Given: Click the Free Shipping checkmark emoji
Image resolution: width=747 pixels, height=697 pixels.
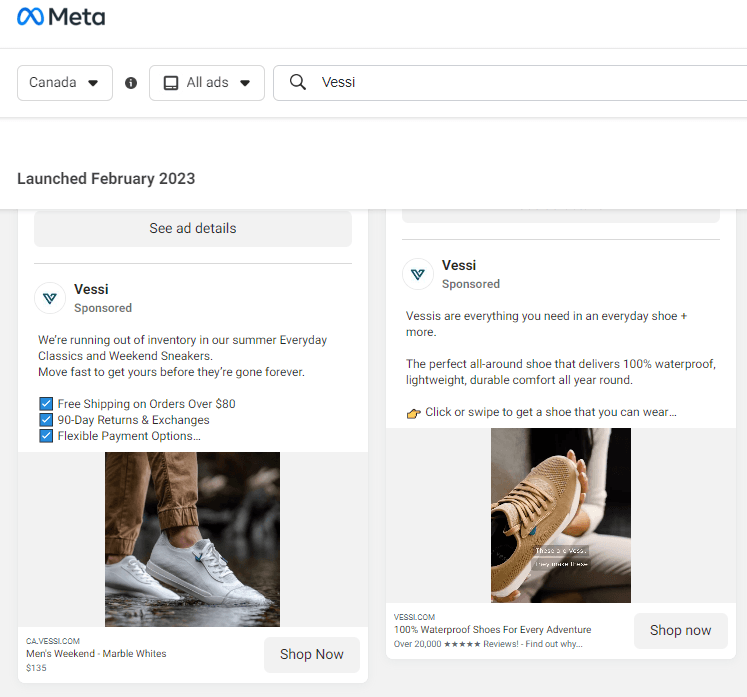Looking at the screenshot, I should pyautogui.click(x=46, y=404).
